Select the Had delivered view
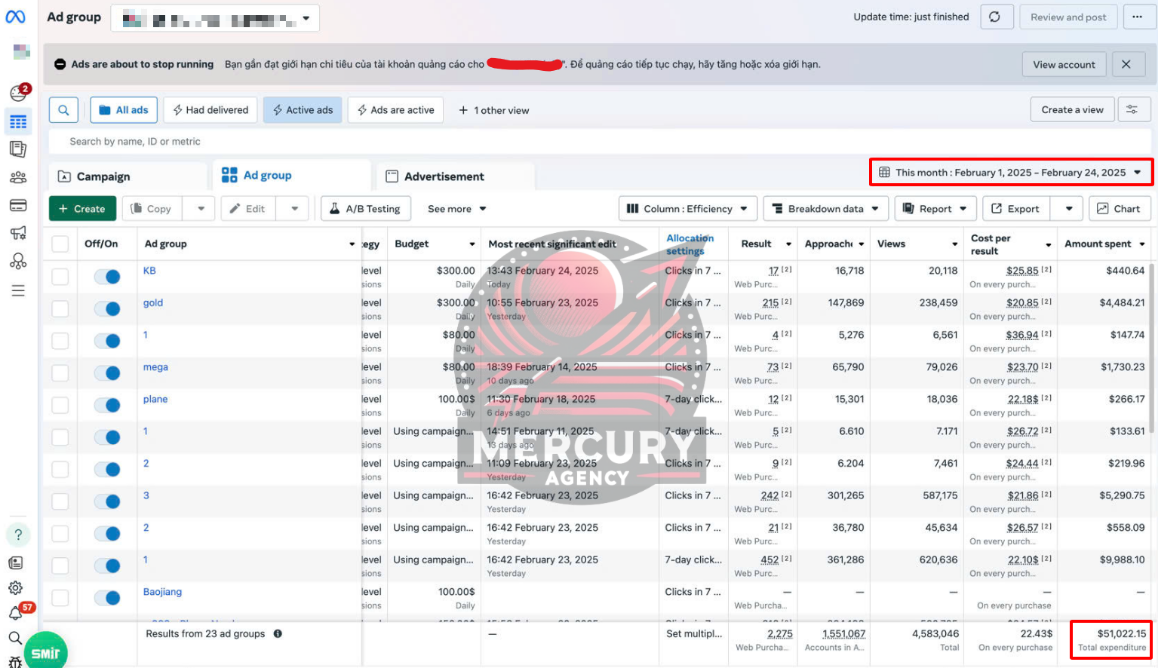1158x668 pixels. coord(210,110)
